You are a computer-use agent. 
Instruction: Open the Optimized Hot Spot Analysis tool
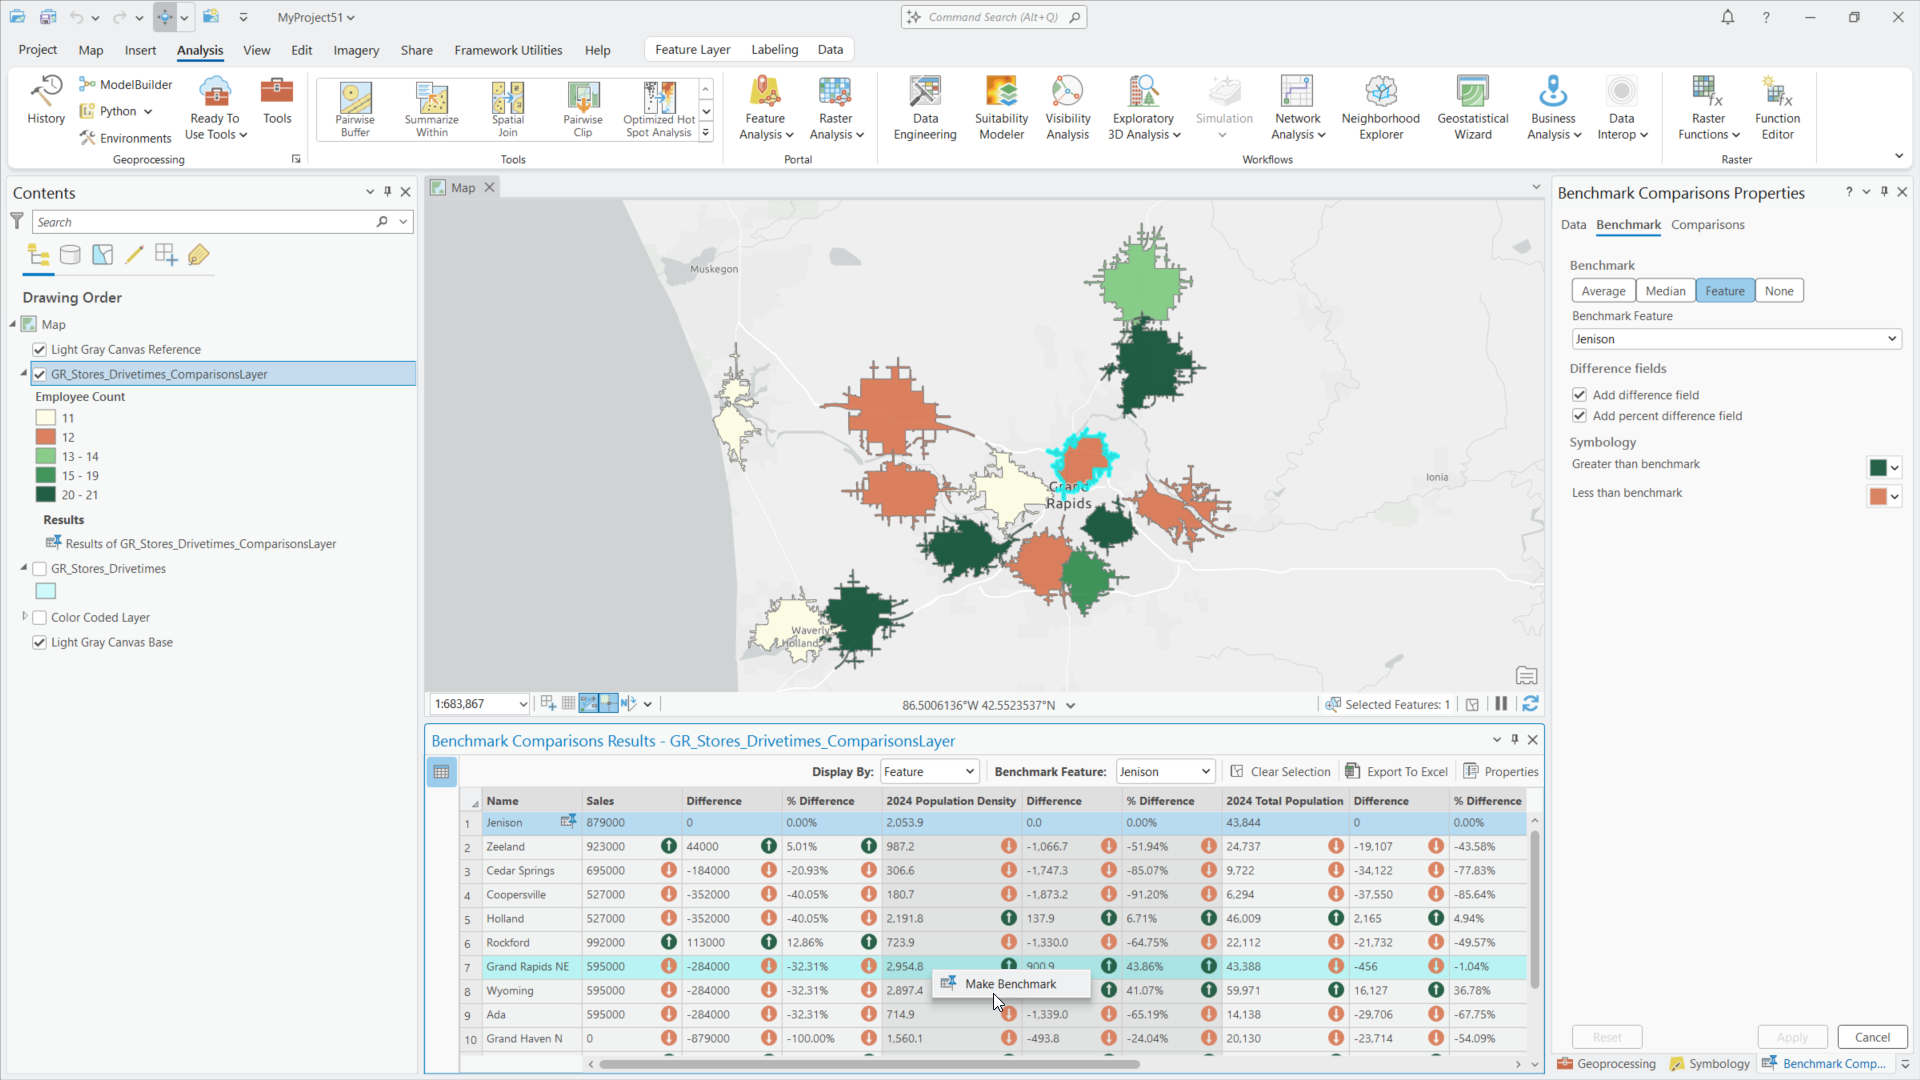coord(658,105)
